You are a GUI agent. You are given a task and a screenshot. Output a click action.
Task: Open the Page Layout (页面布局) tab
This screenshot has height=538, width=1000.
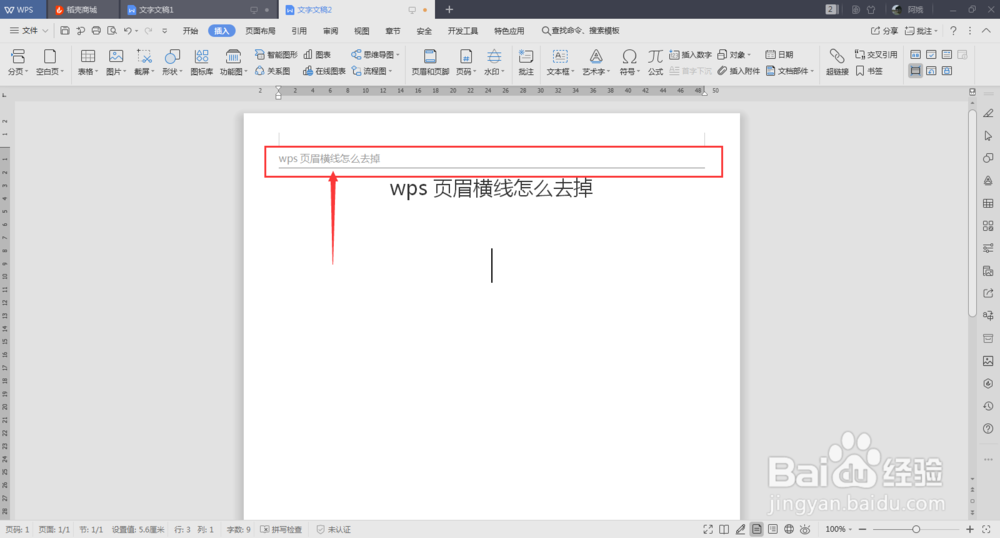(x=260, y=31)
